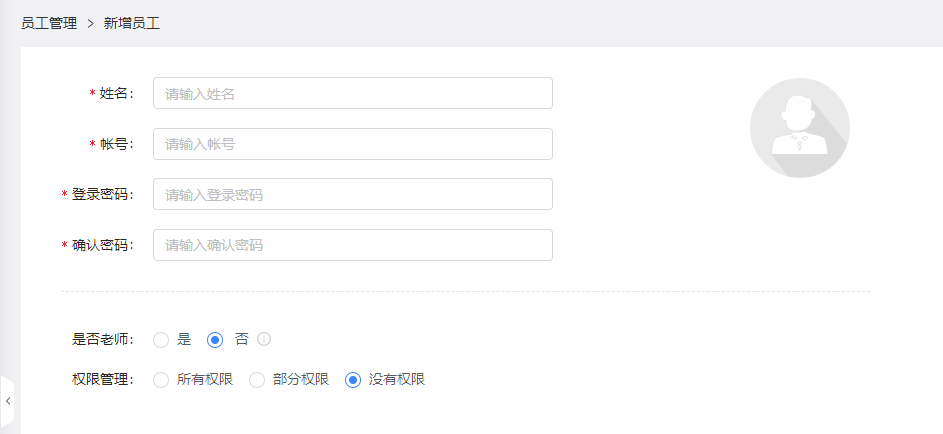Select 否 for 是否老师
The width and height of the screenshot is (943, 434).
point(215,340)
